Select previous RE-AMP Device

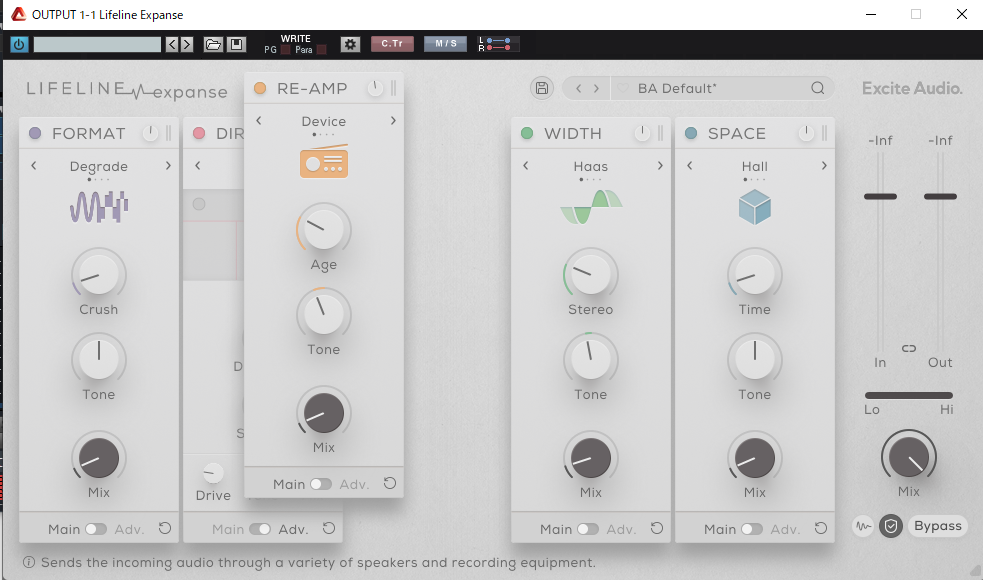(259, 120)
